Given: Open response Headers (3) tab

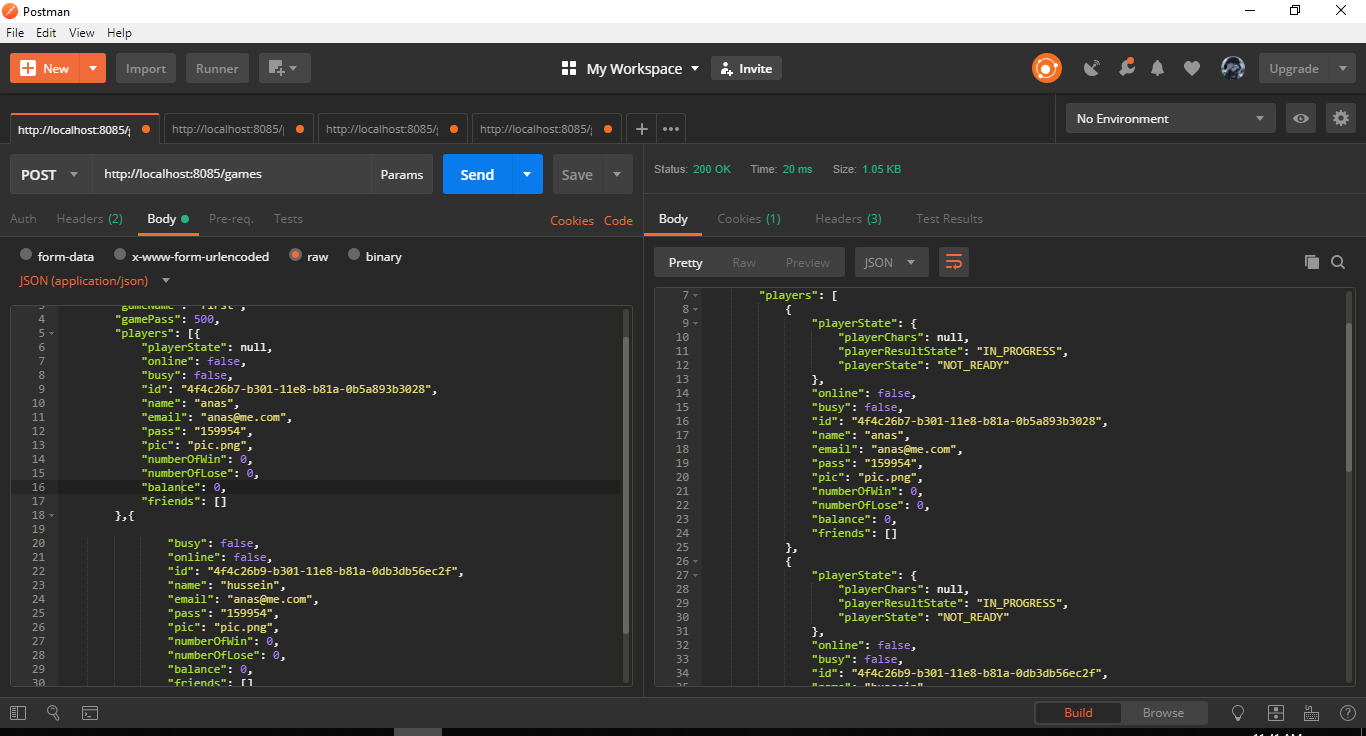Looking at the screenshot, I should point(848,218).
